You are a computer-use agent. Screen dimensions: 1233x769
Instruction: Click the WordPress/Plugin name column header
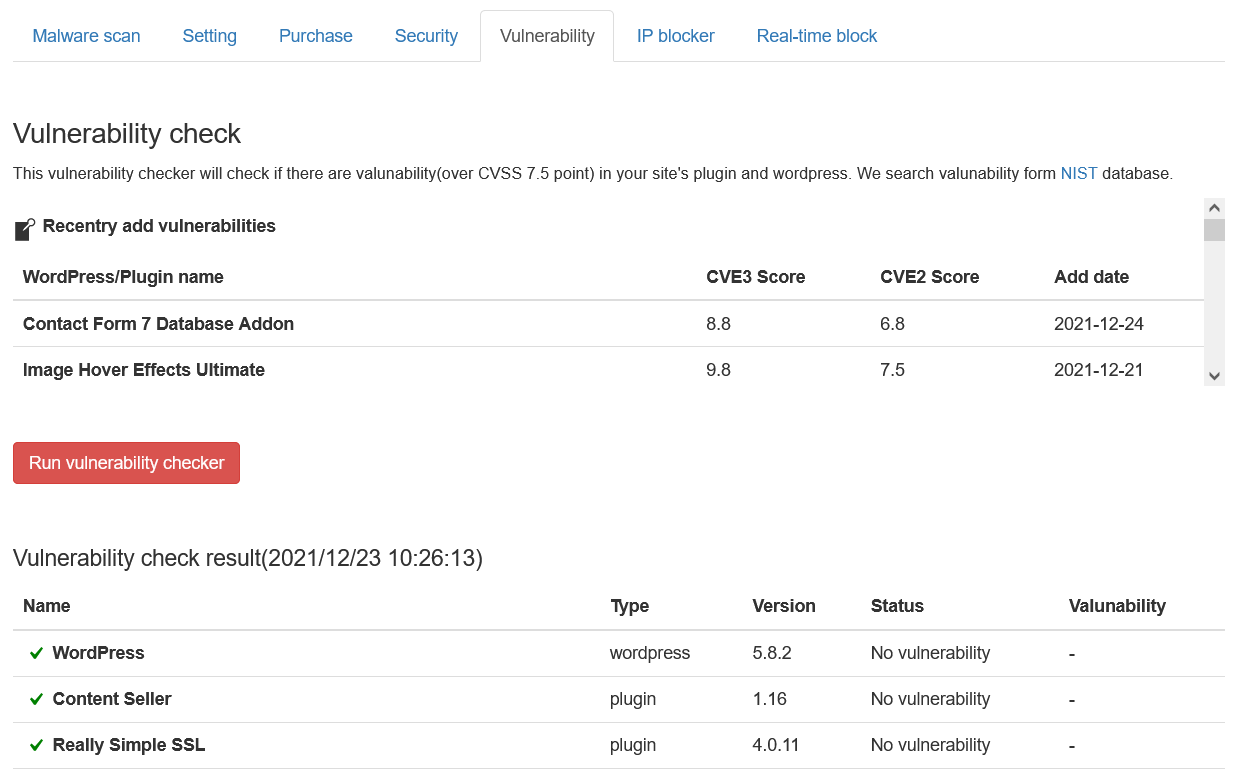click(123, 277)
